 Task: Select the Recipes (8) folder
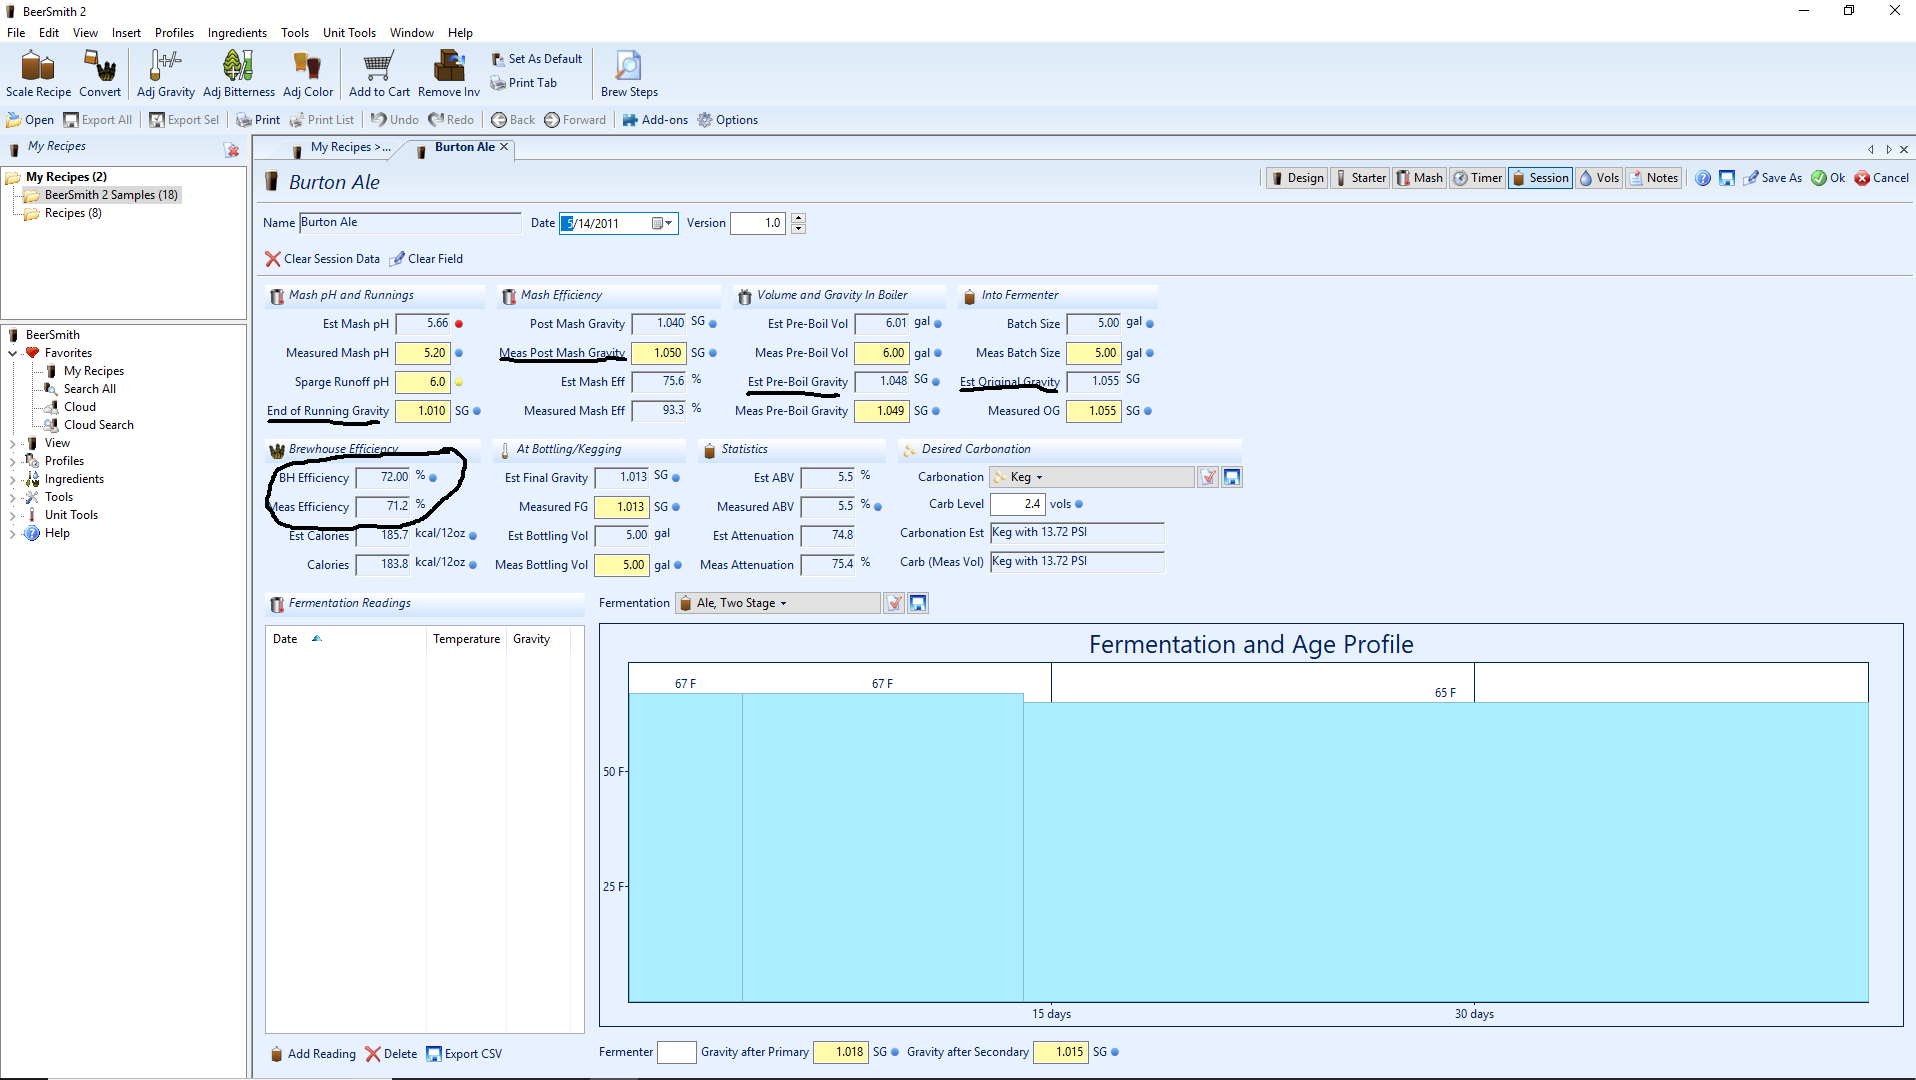tap(63, 213)
